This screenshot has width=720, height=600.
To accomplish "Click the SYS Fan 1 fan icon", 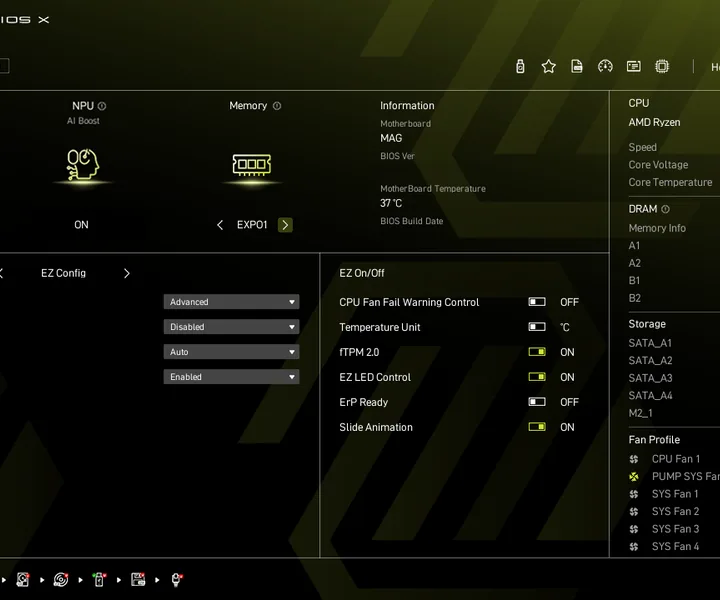I will 634,494.
